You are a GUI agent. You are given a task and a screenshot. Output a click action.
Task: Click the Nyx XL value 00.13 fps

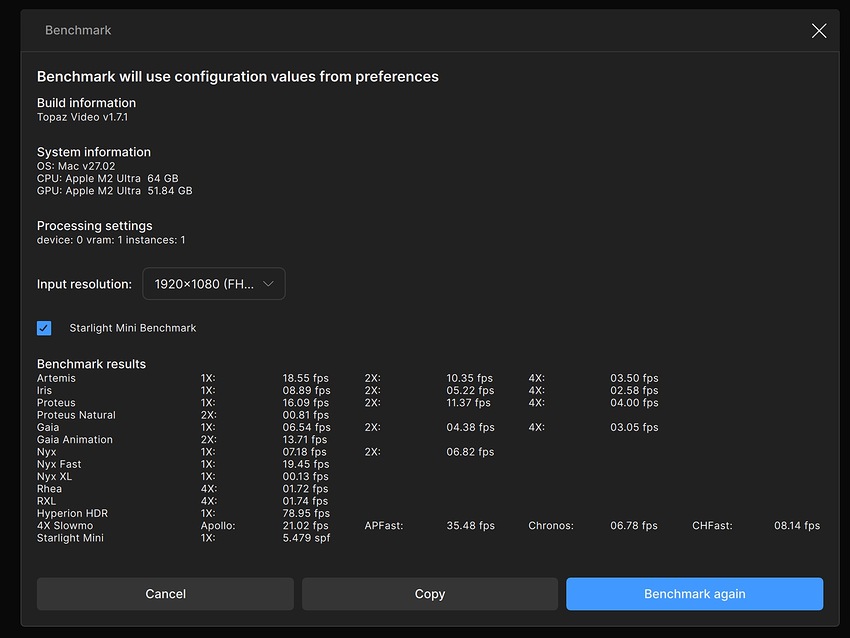305,476
